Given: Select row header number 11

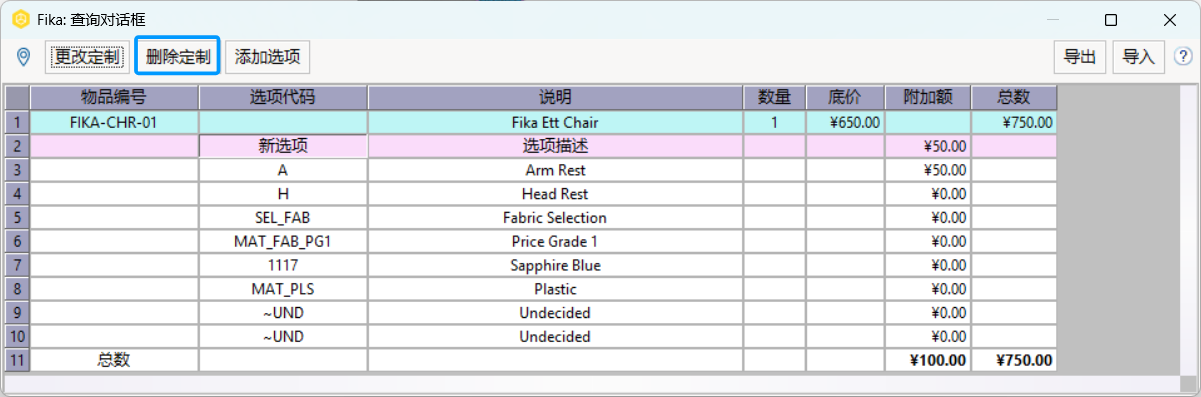Looking at the screenshot, I should coord(17,360).
